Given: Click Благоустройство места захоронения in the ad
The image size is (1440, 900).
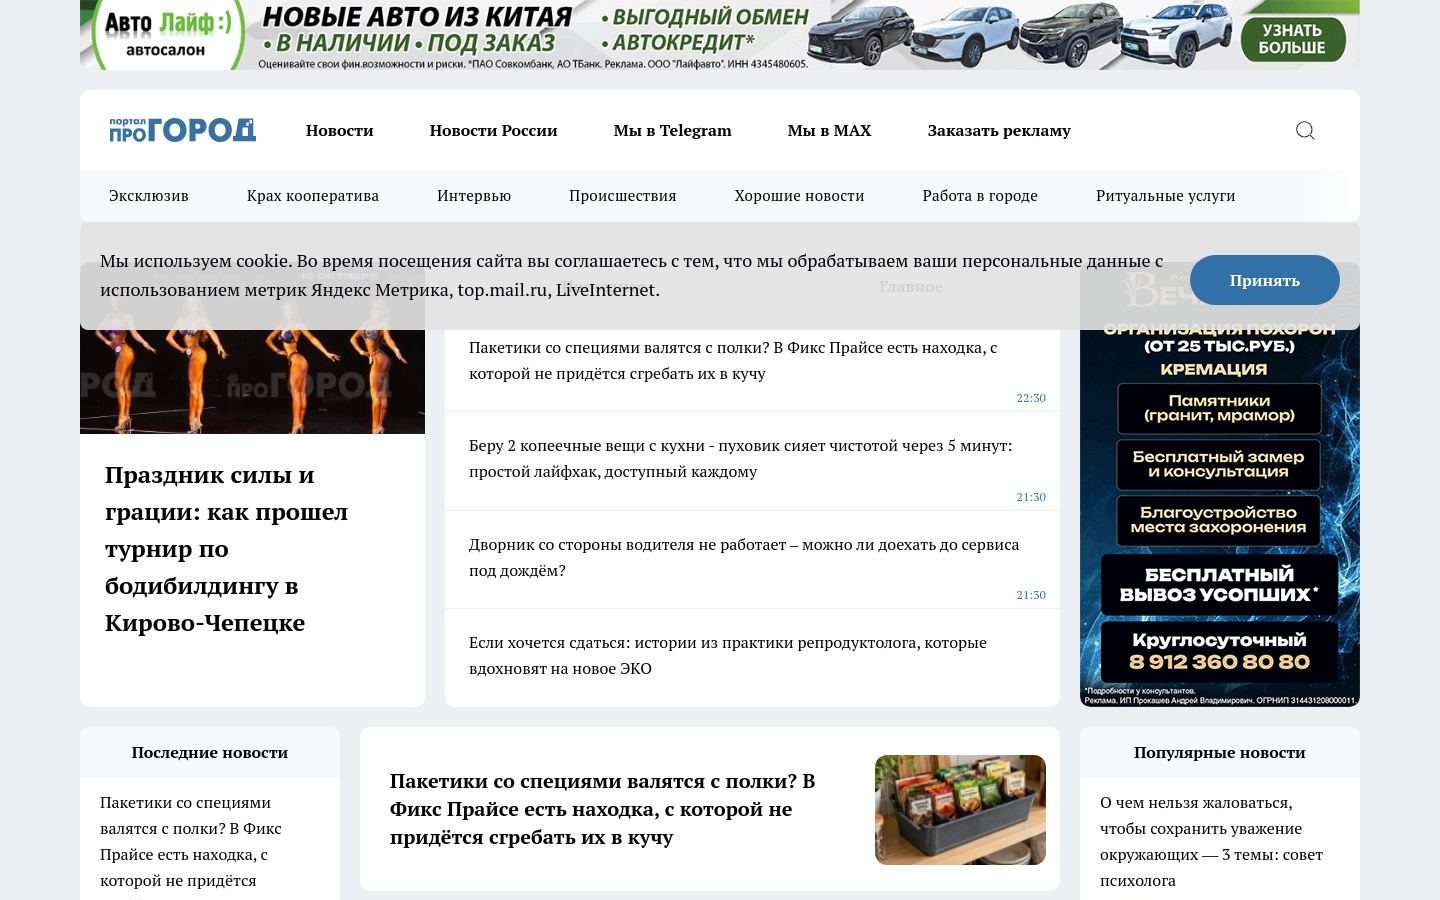Looking at the screenshot, I should (1219, 520).
